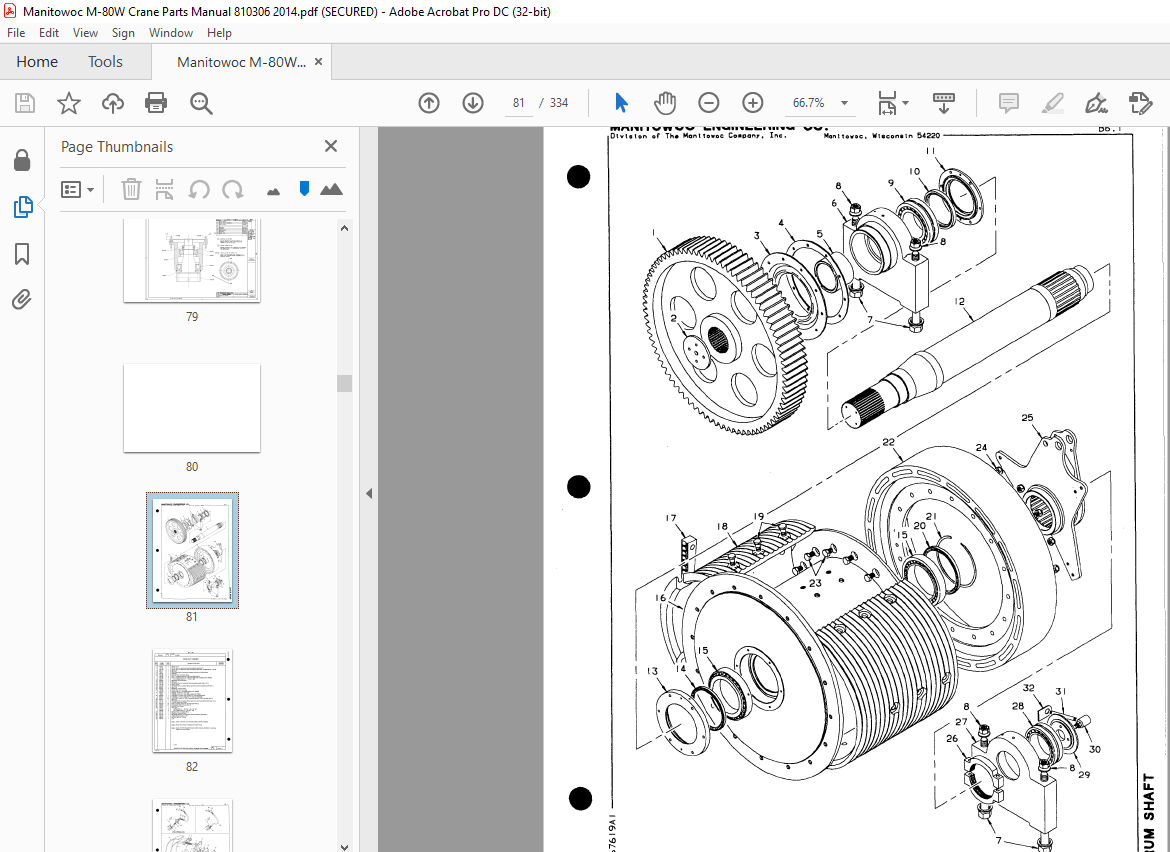
Task: Rotate page clockwise
Action: click(x=233, y=189)
